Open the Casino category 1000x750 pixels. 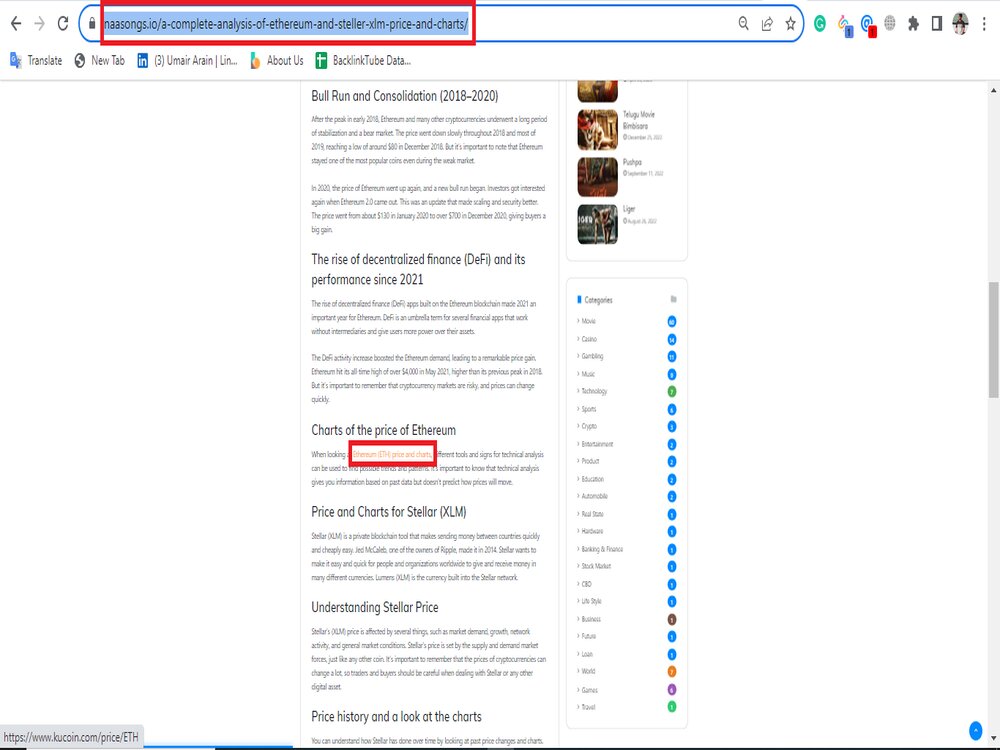point(589,339)
